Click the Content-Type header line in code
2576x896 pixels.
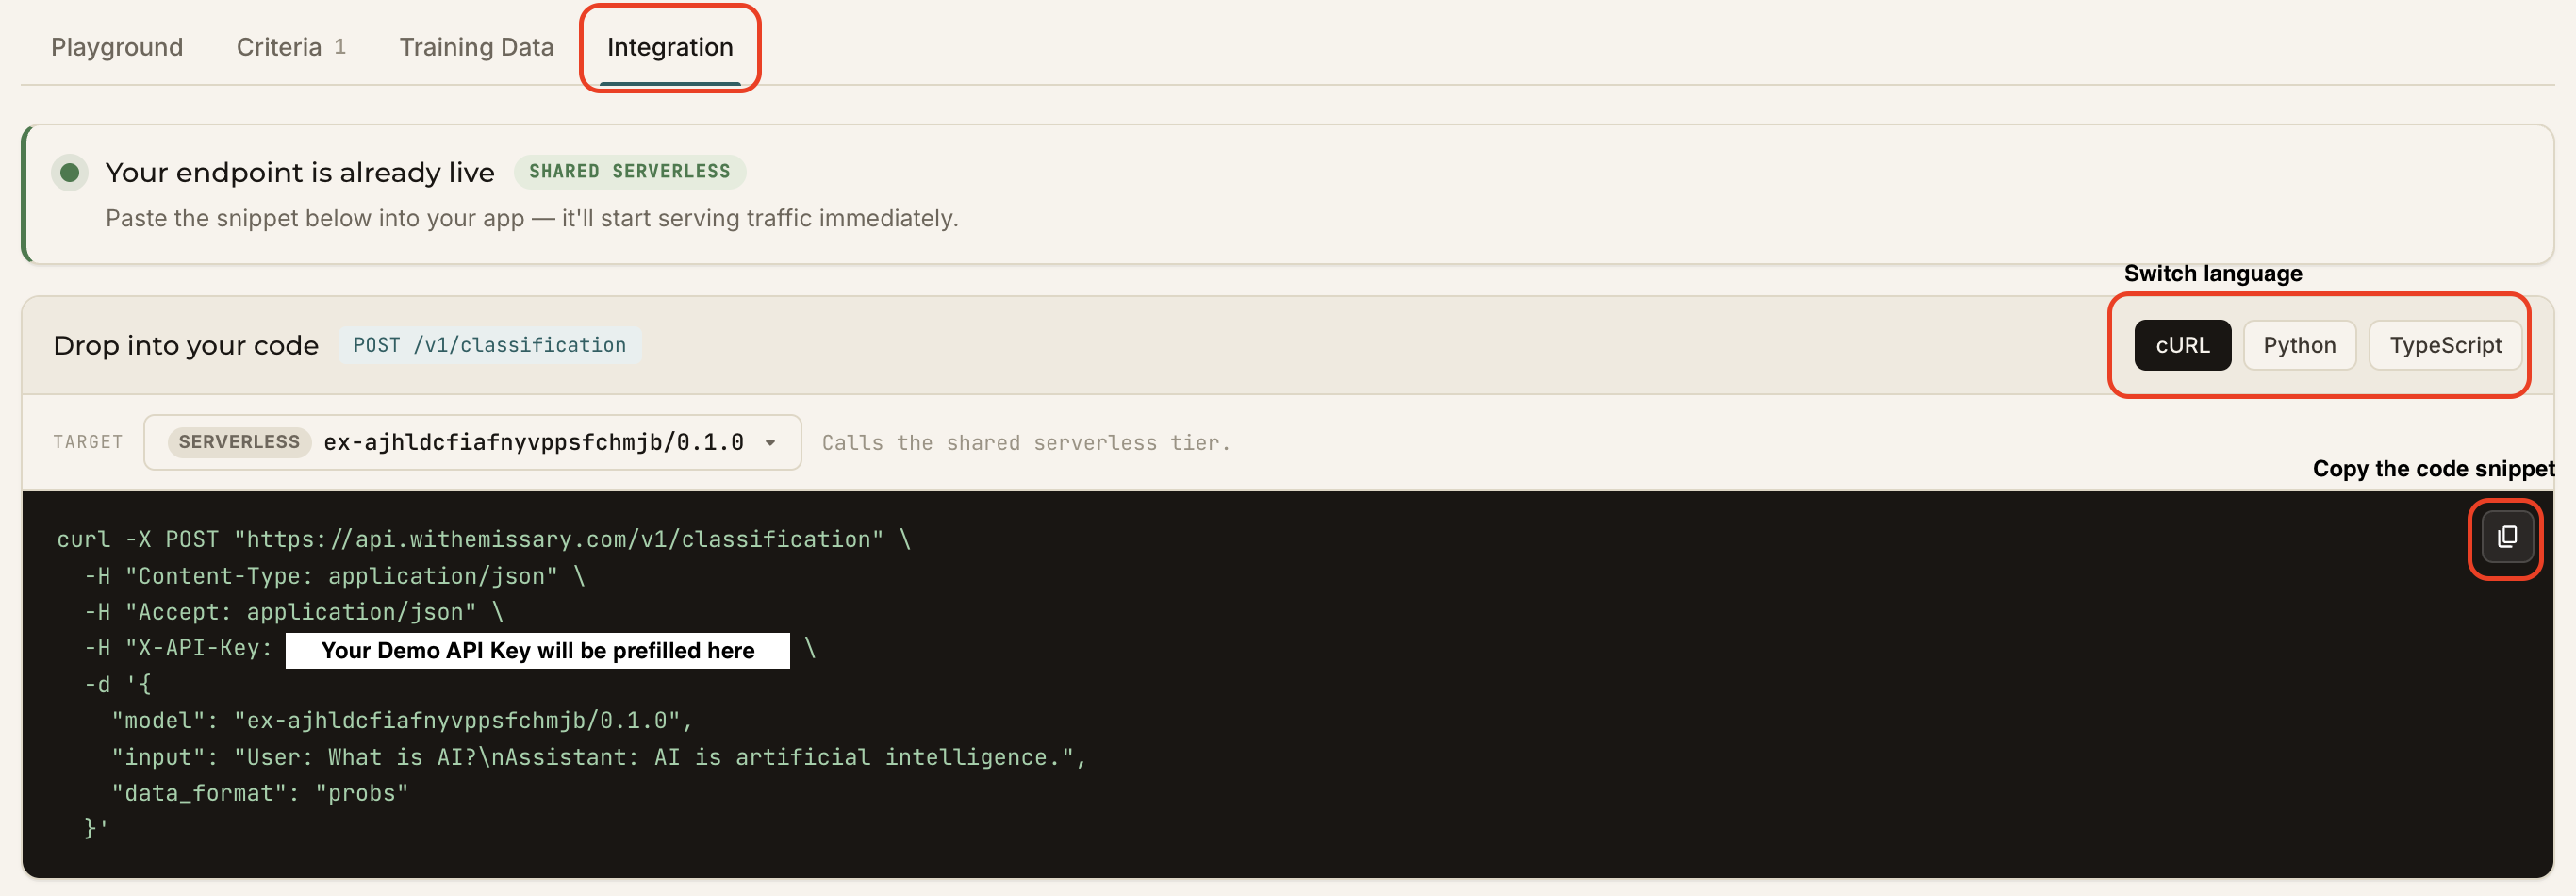[334, 576]
